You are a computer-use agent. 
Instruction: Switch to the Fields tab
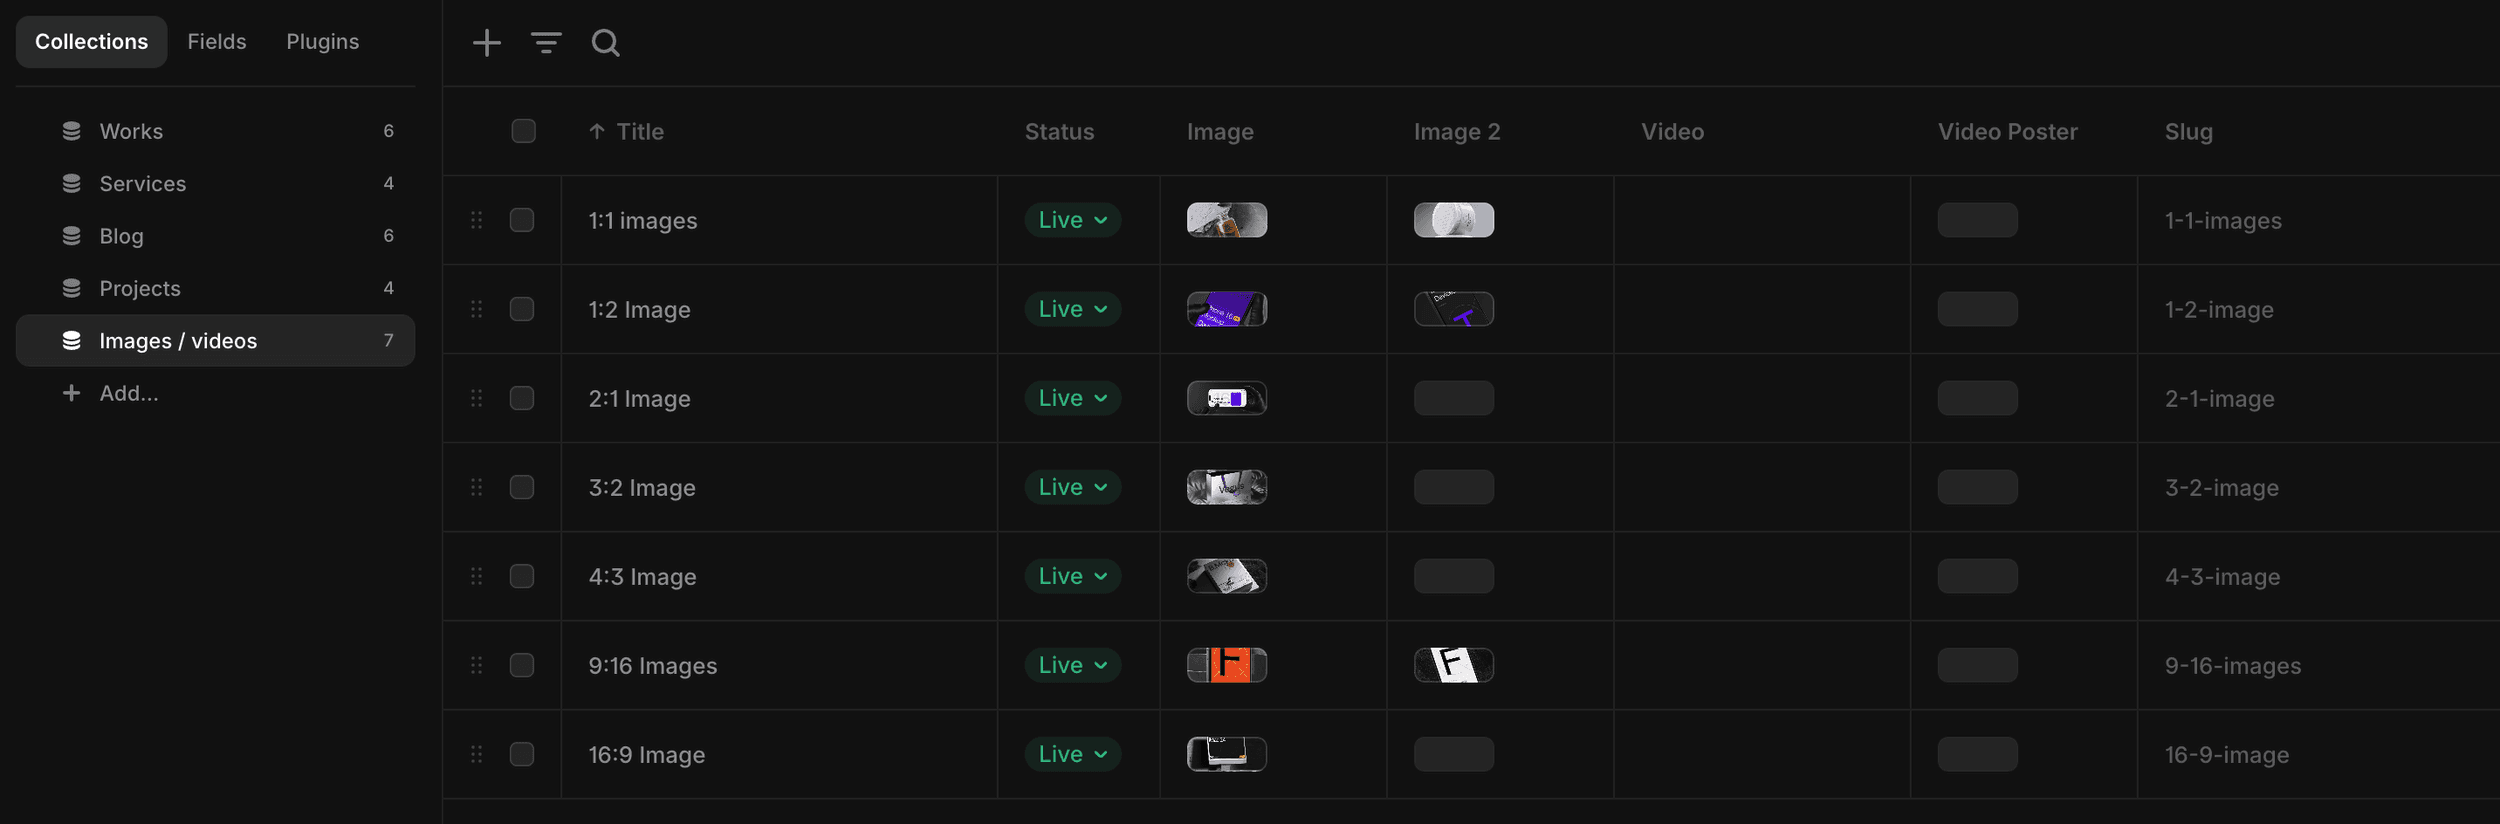217,42
